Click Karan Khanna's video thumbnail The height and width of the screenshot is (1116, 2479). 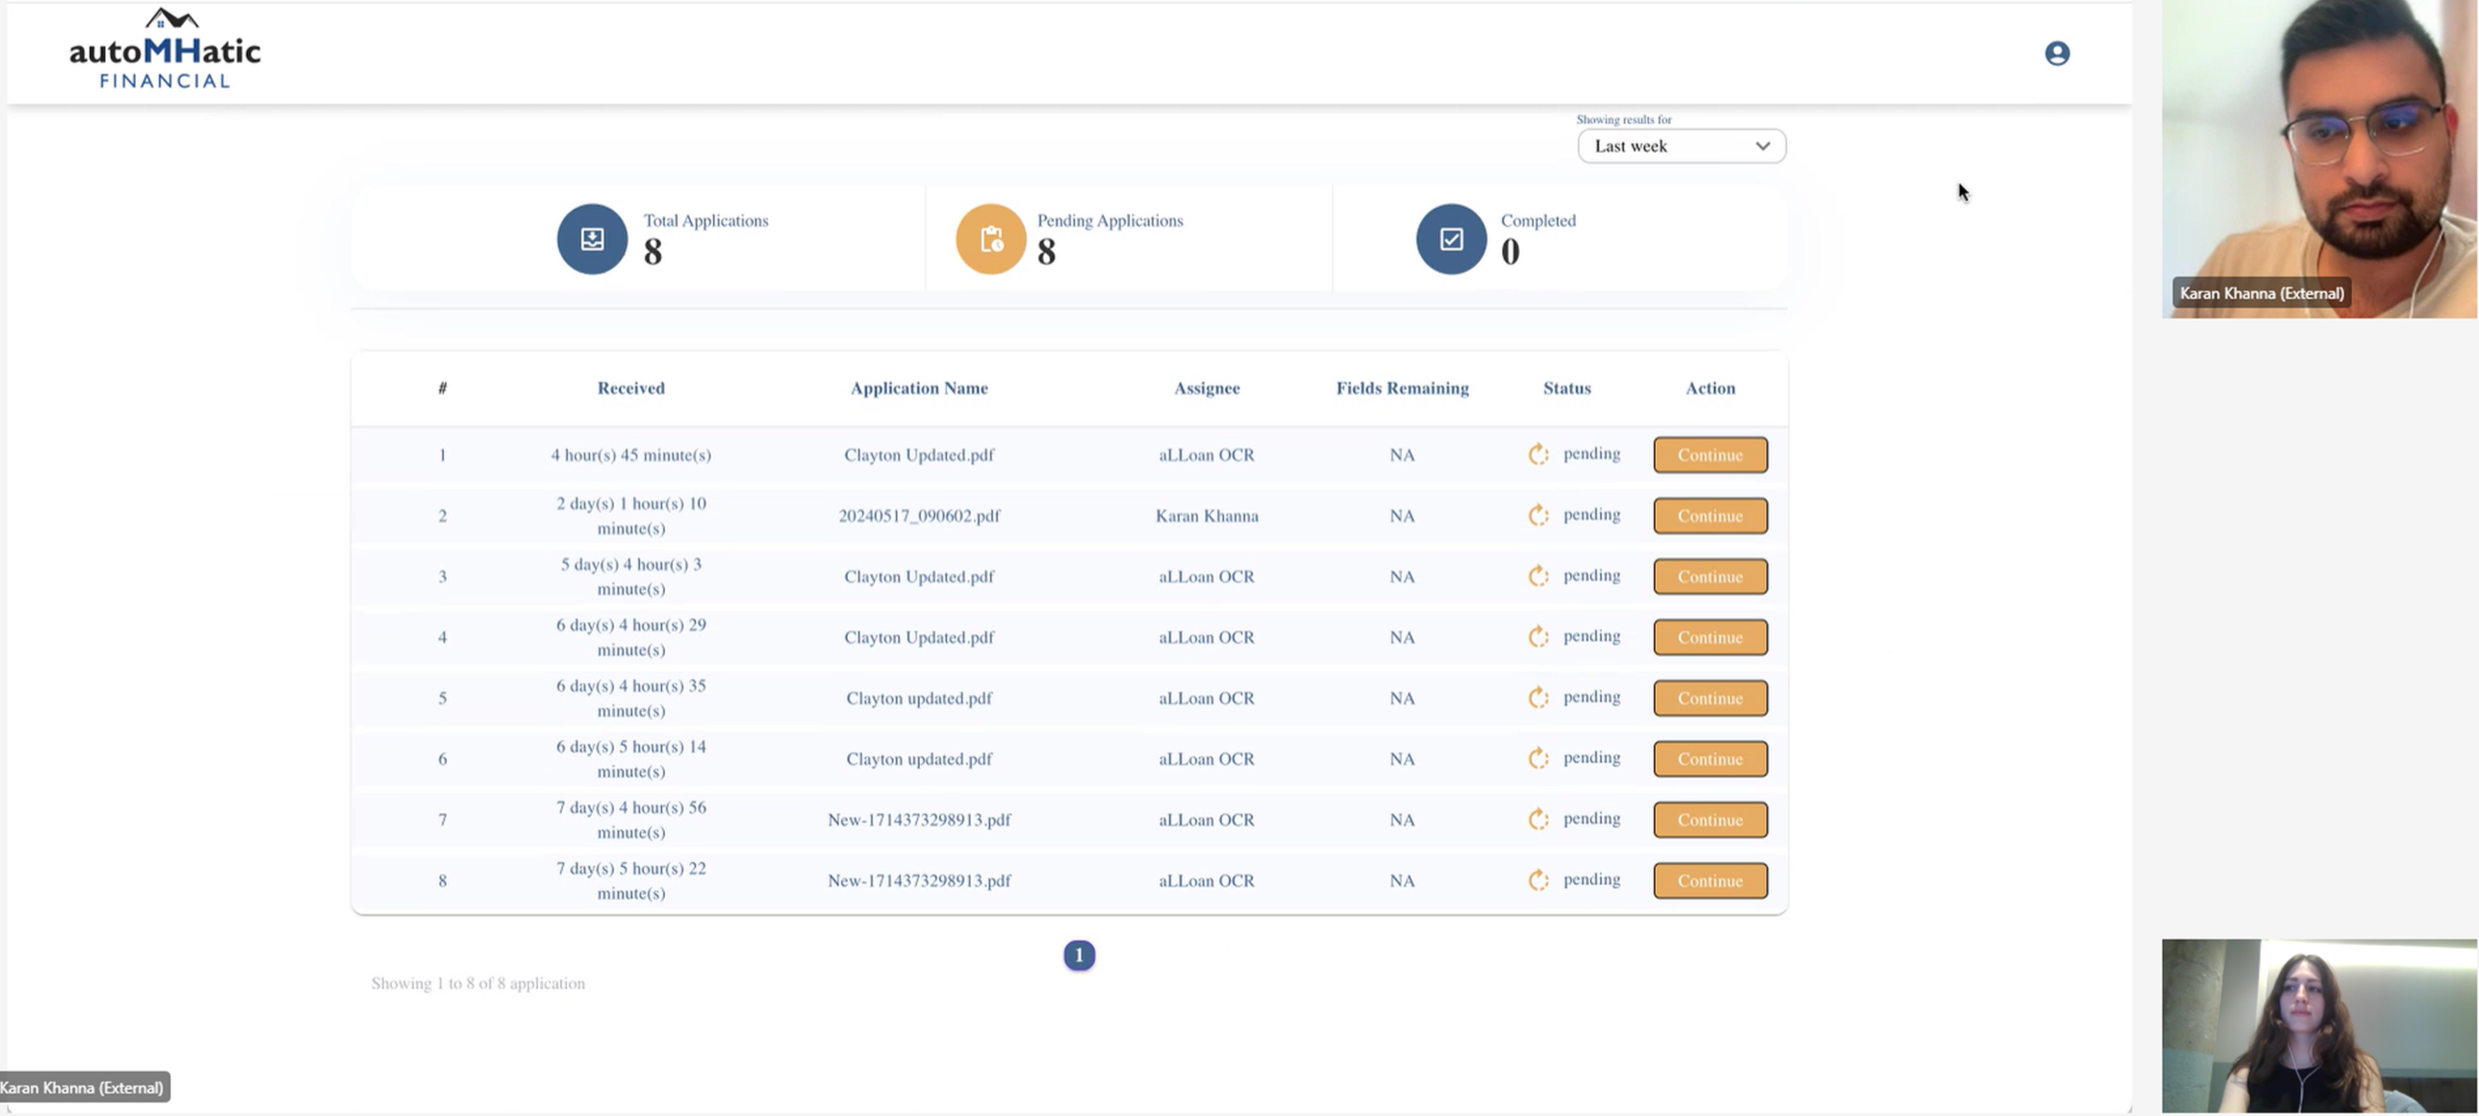coord(2318,160)
